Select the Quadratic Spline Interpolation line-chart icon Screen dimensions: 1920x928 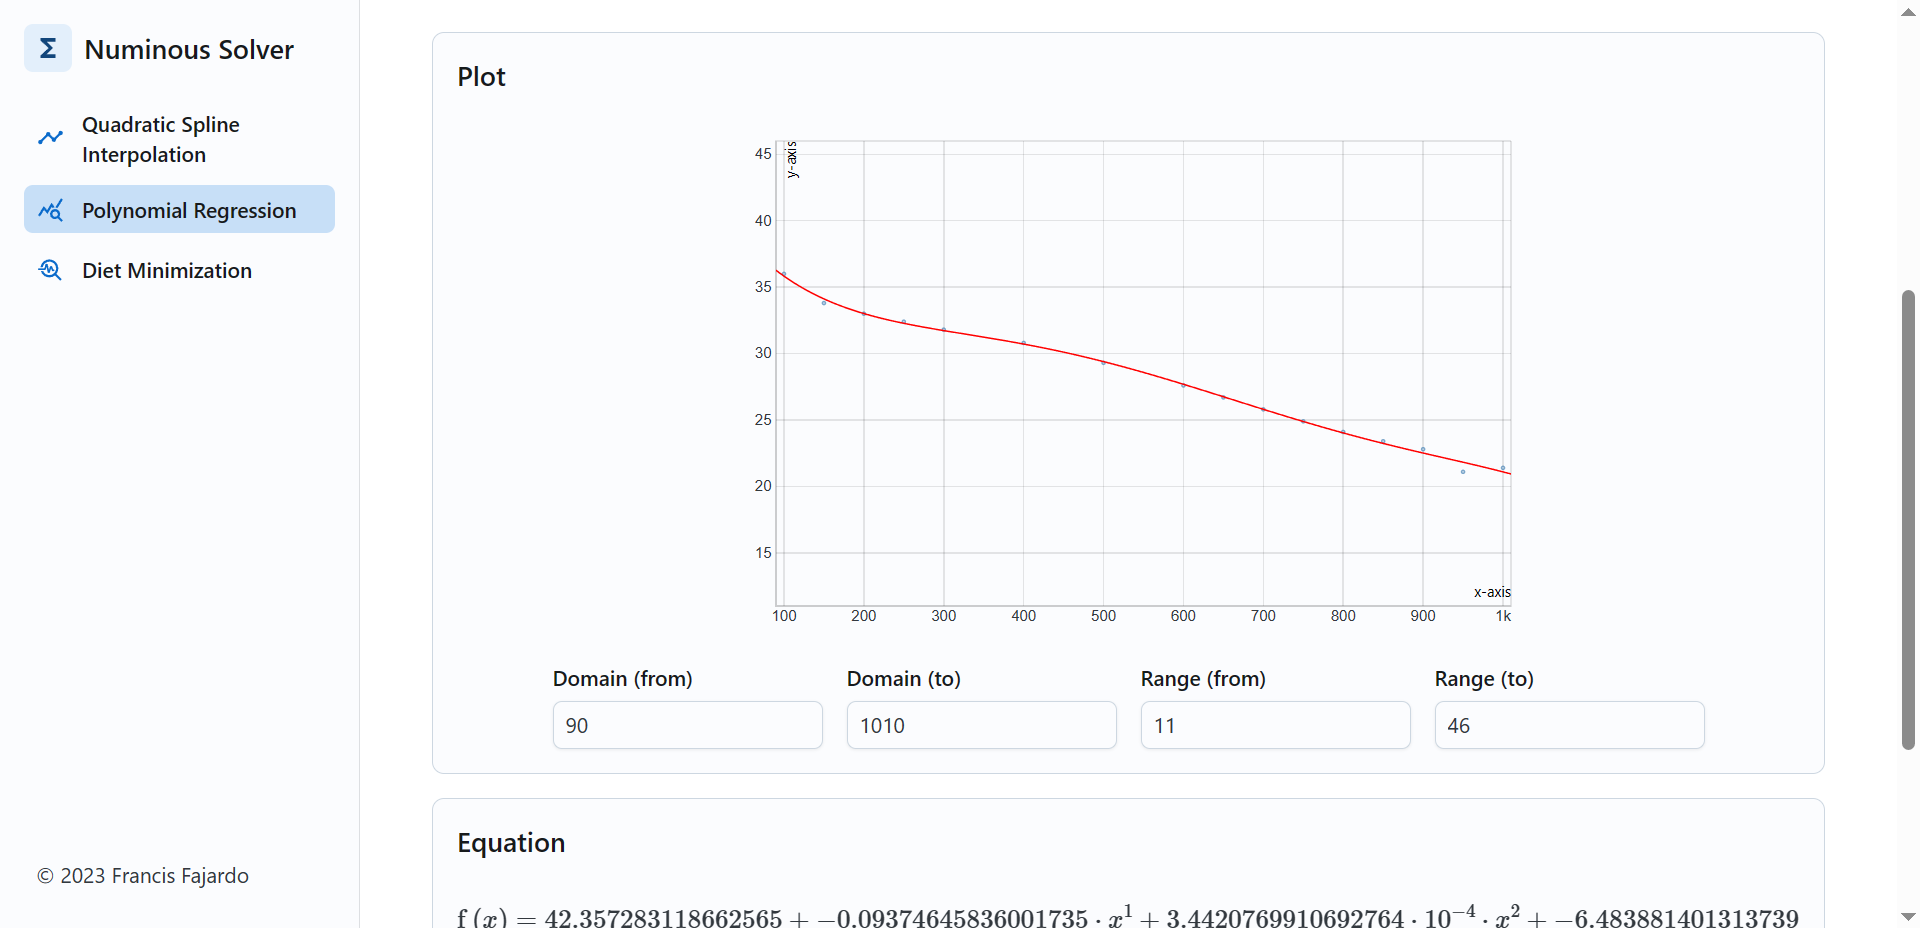[x=50, y=137]
